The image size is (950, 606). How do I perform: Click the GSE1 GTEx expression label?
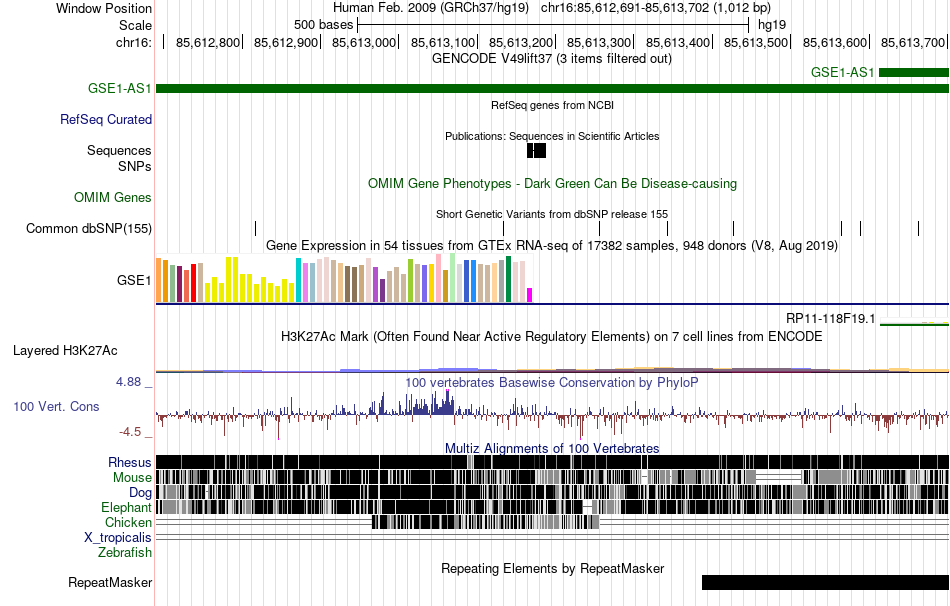click(134, 280)
